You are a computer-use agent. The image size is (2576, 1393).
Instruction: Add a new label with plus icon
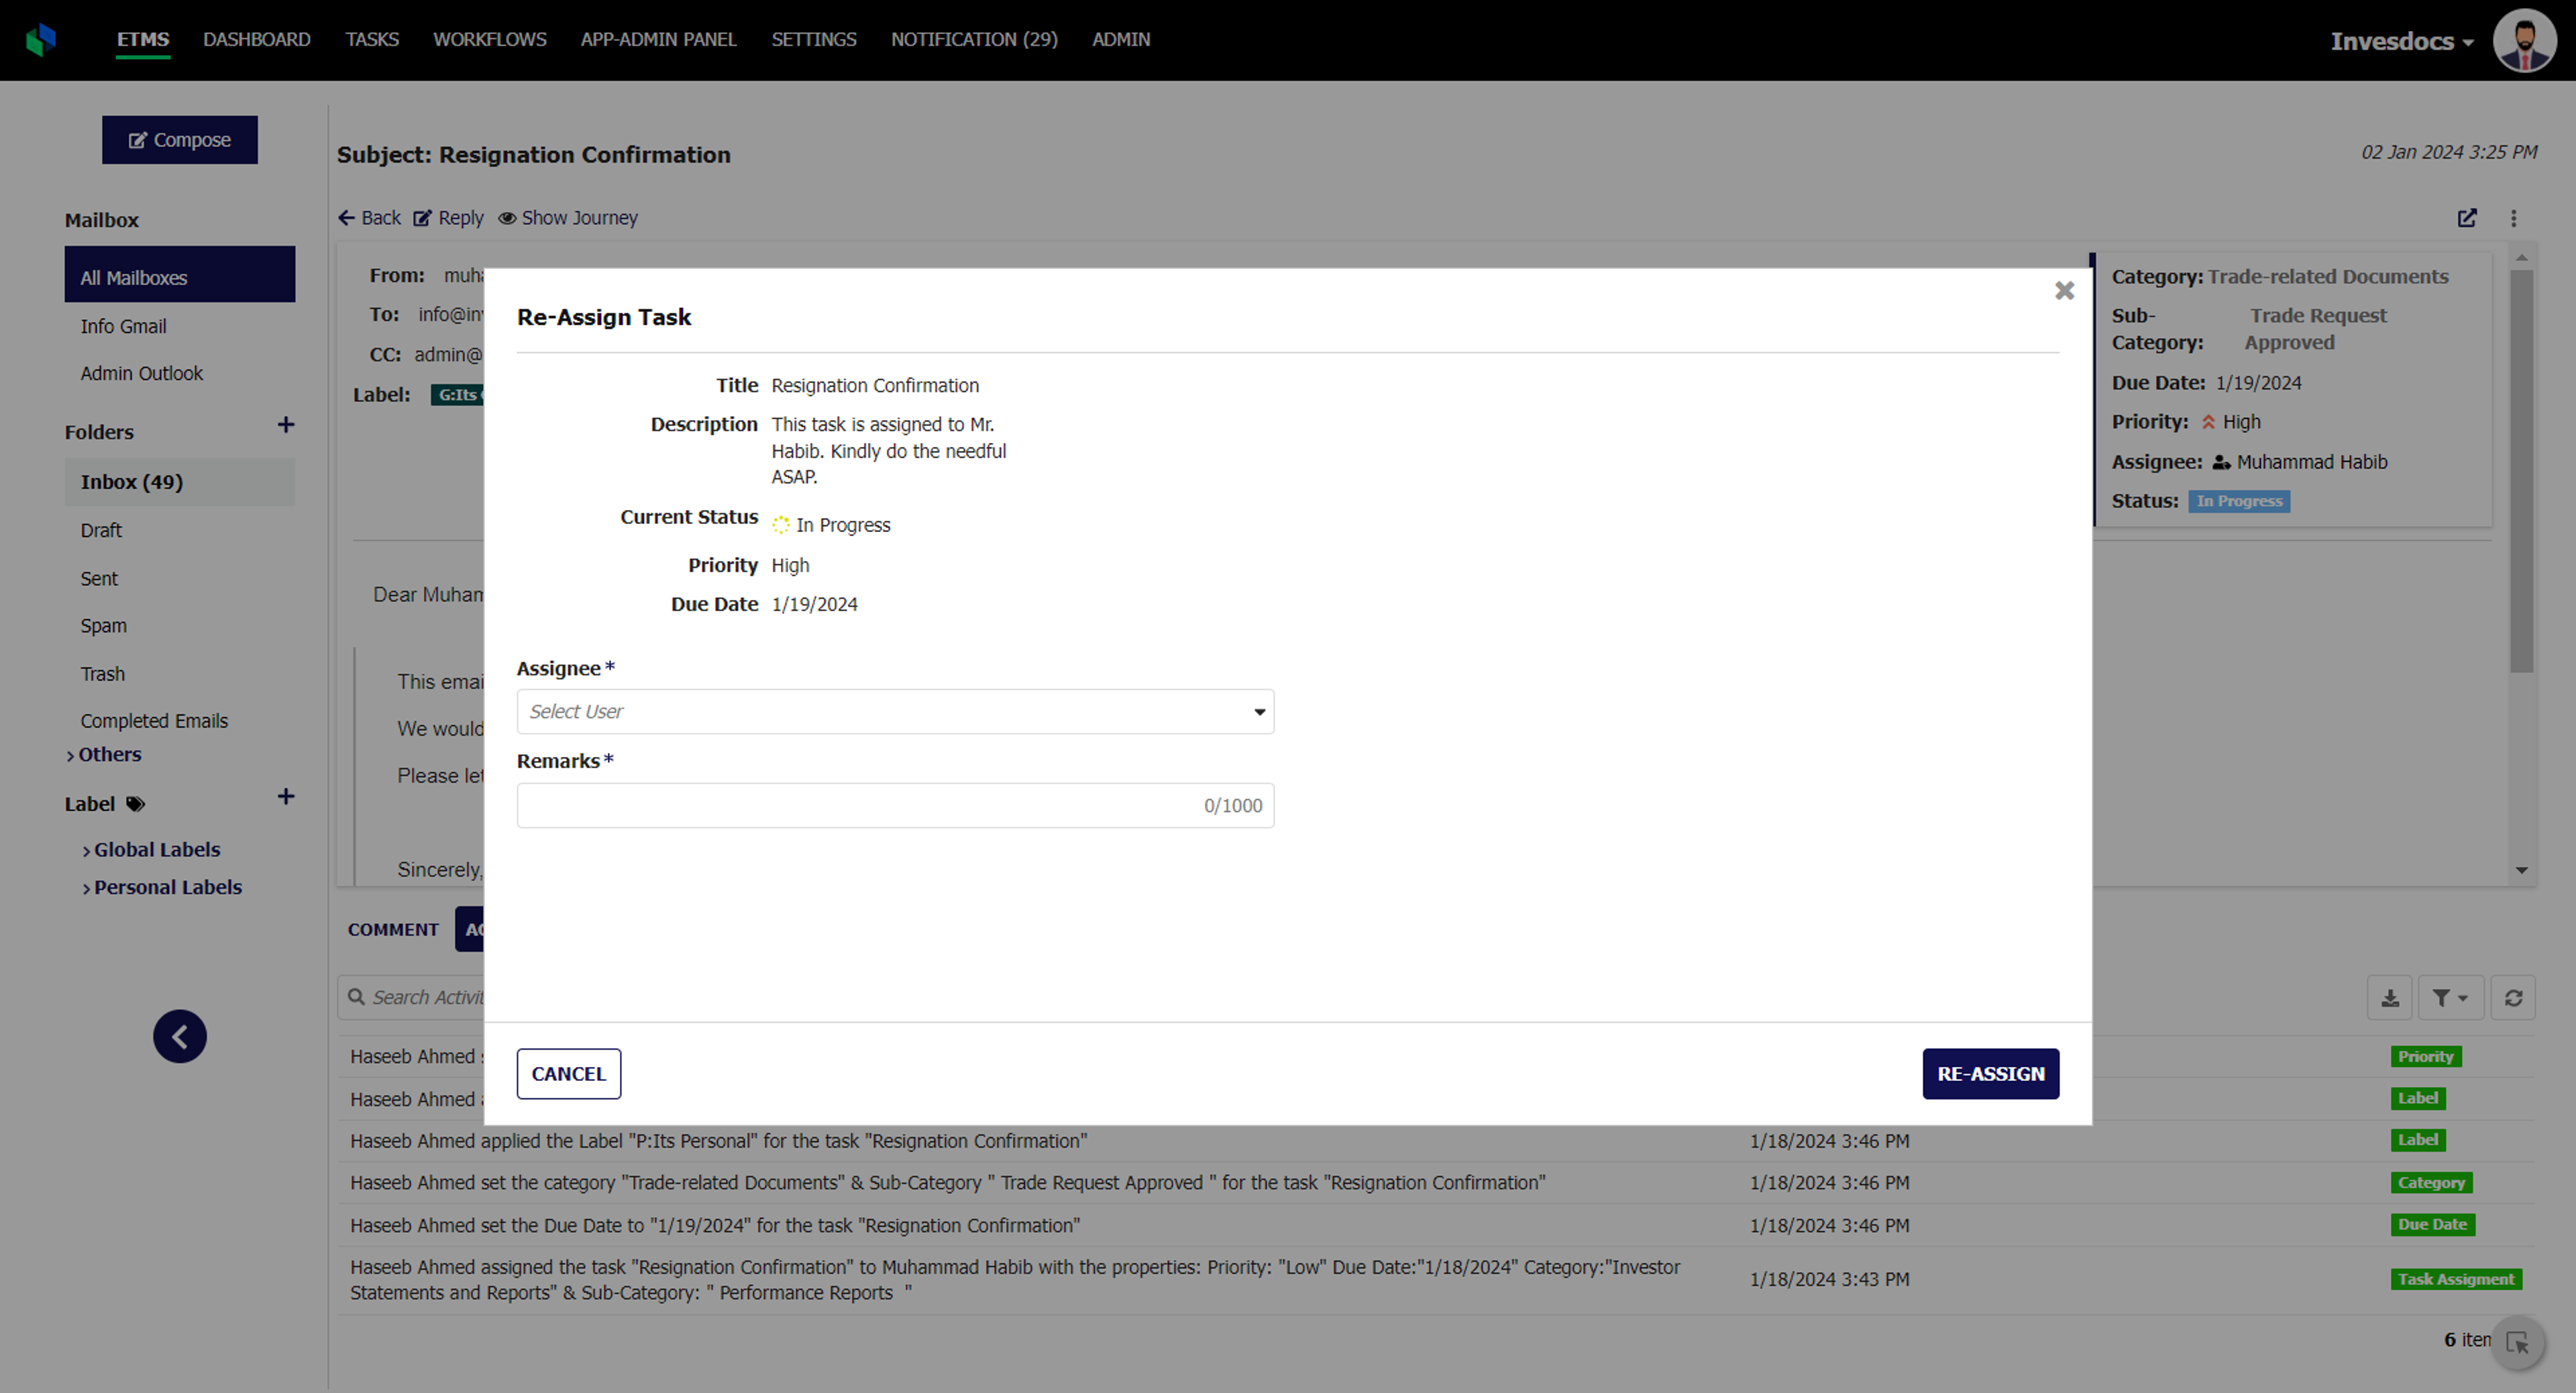pos(286,797)
